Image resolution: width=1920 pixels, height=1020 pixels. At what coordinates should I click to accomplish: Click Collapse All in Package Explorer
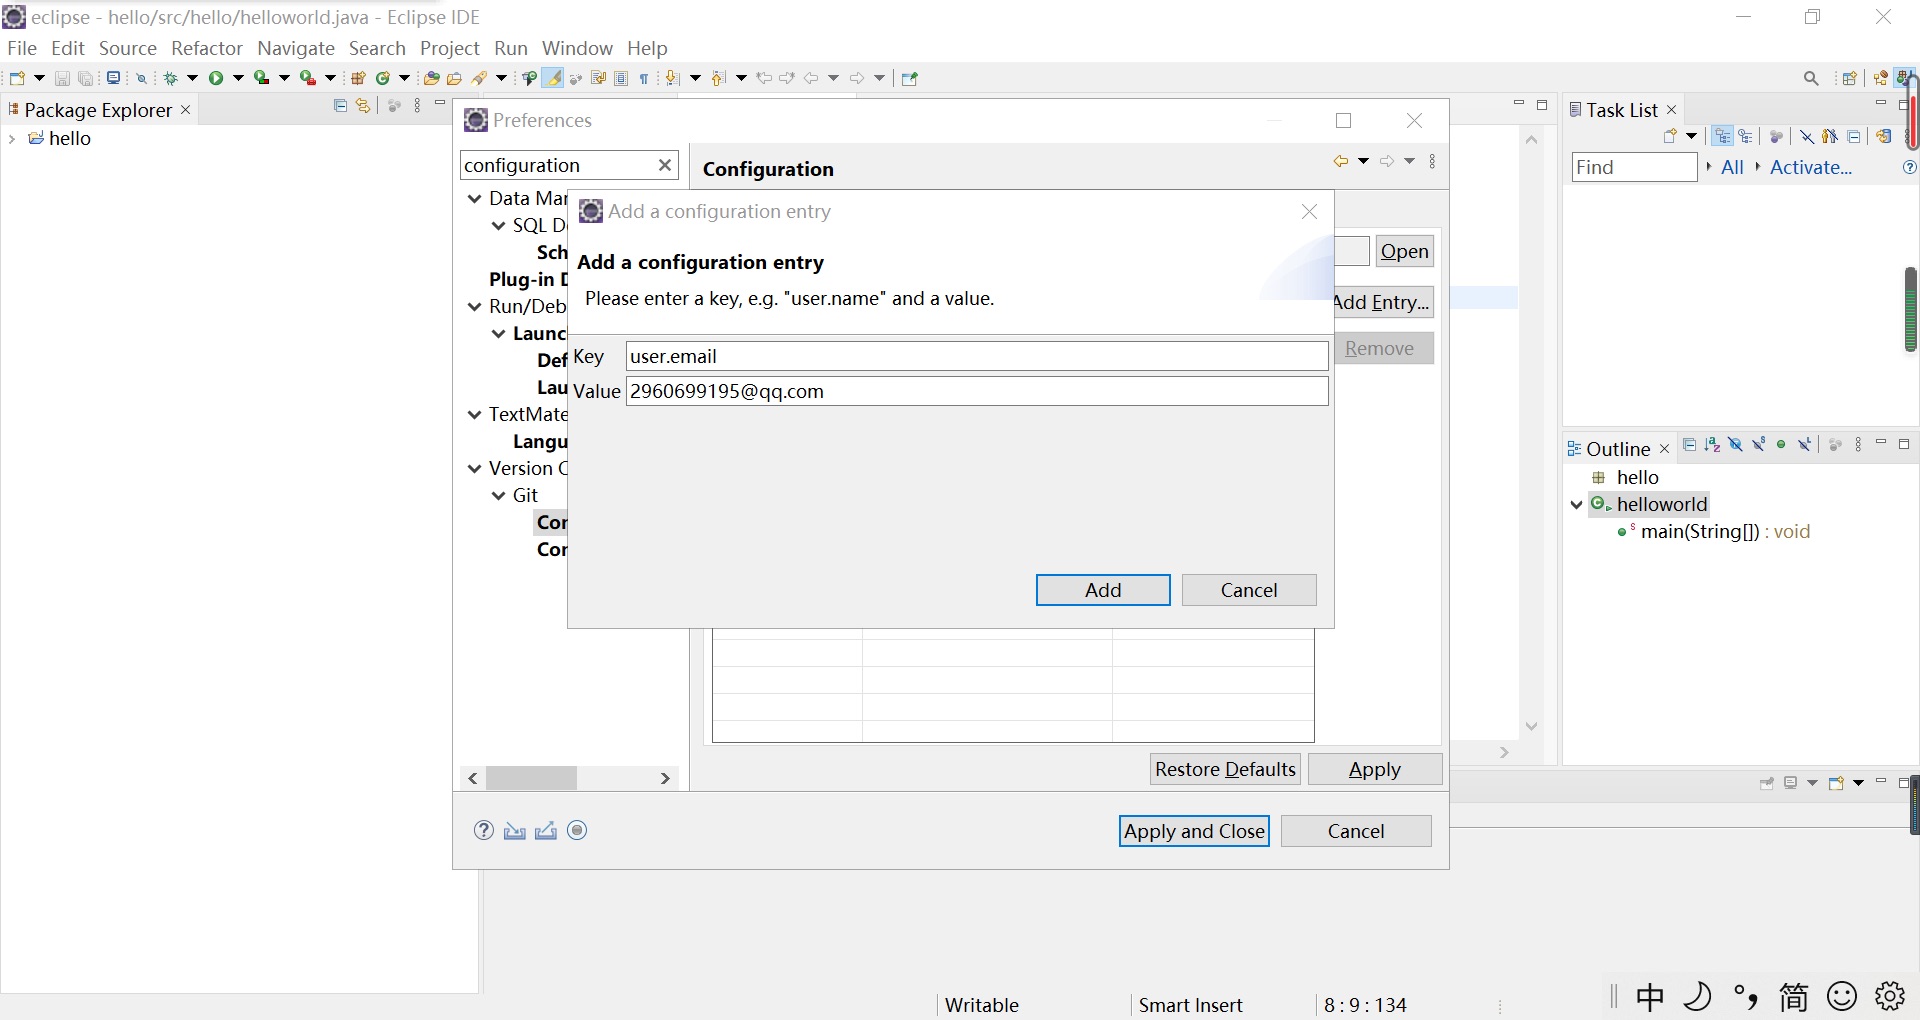click(x=340, y=106)
